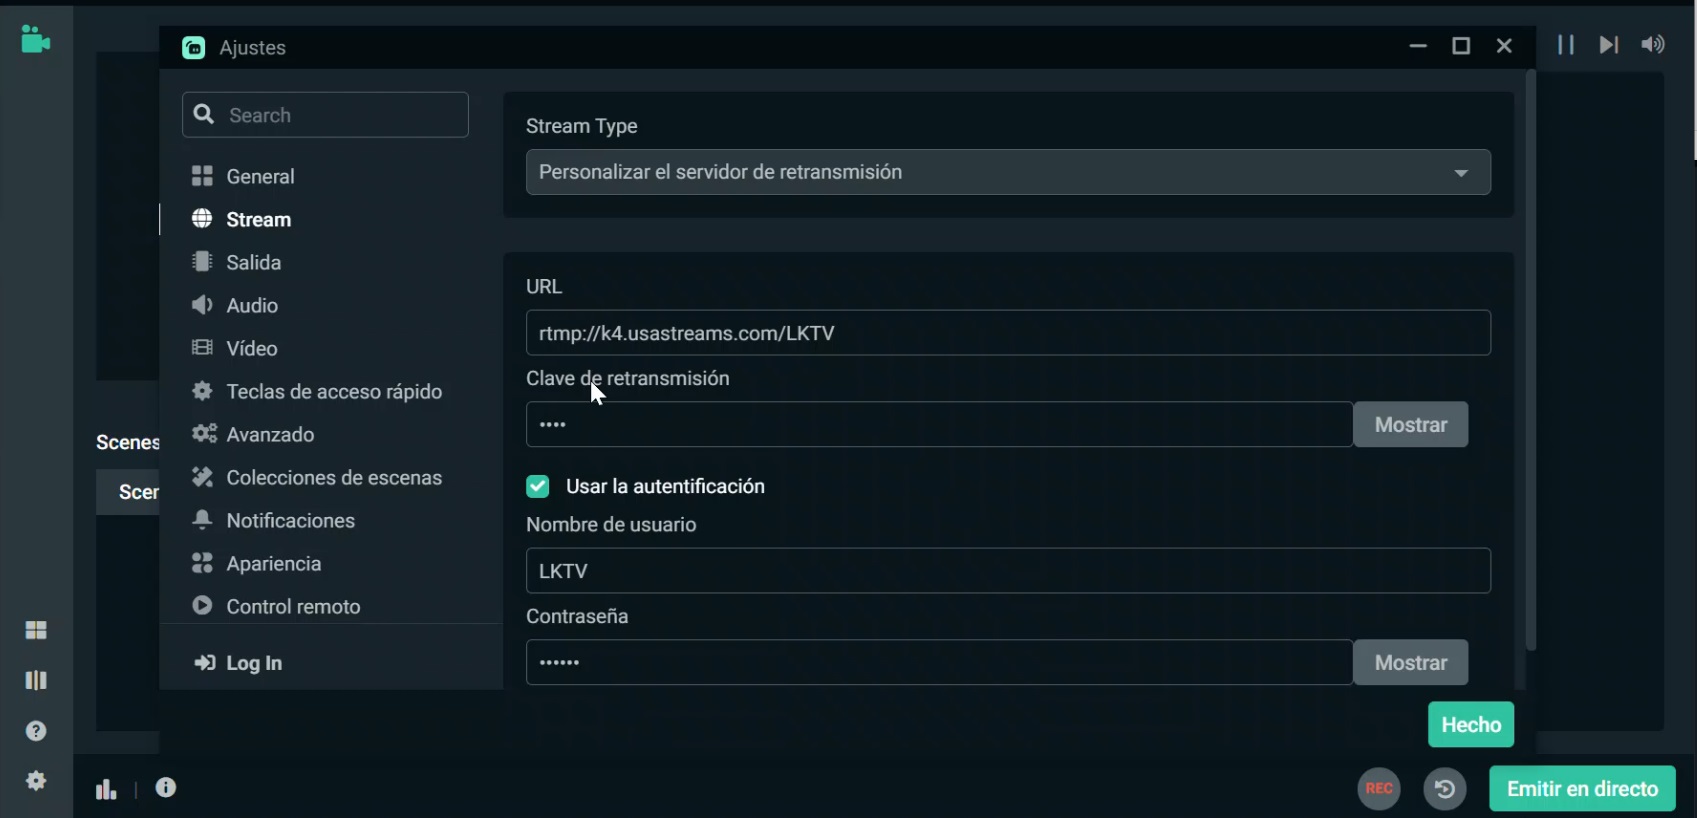Click the Search field in Ajustes
The width and height of the screenshot is (1697, 818).
(x=325, y=115)
